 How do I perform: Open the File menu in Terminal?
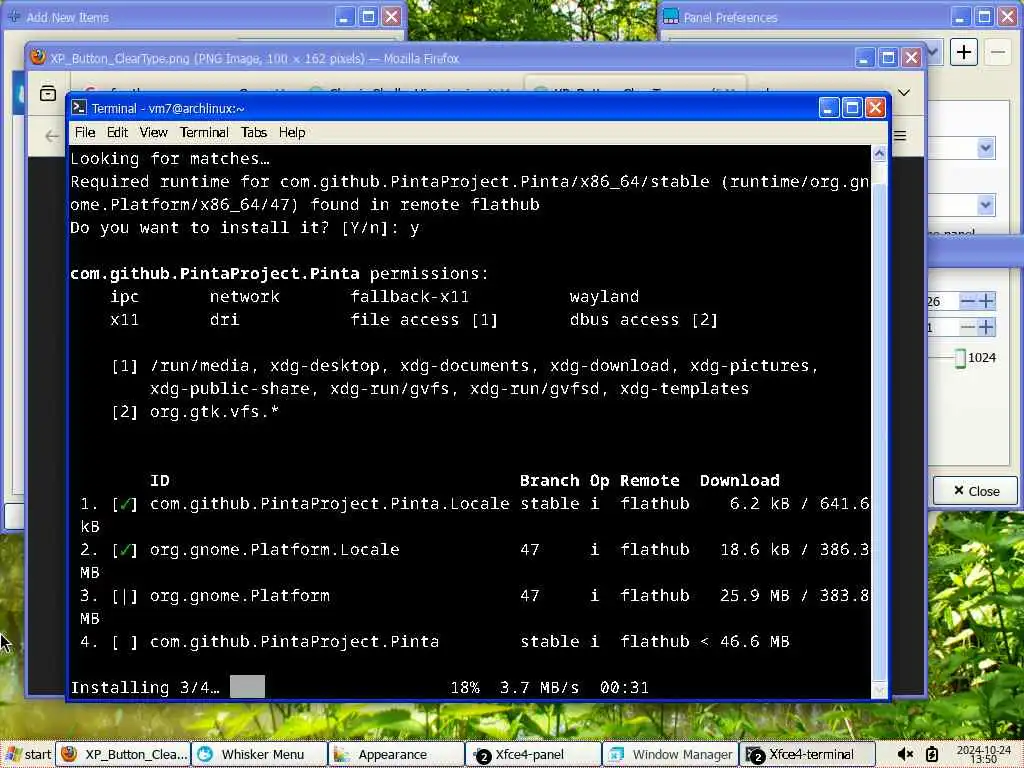85,132
